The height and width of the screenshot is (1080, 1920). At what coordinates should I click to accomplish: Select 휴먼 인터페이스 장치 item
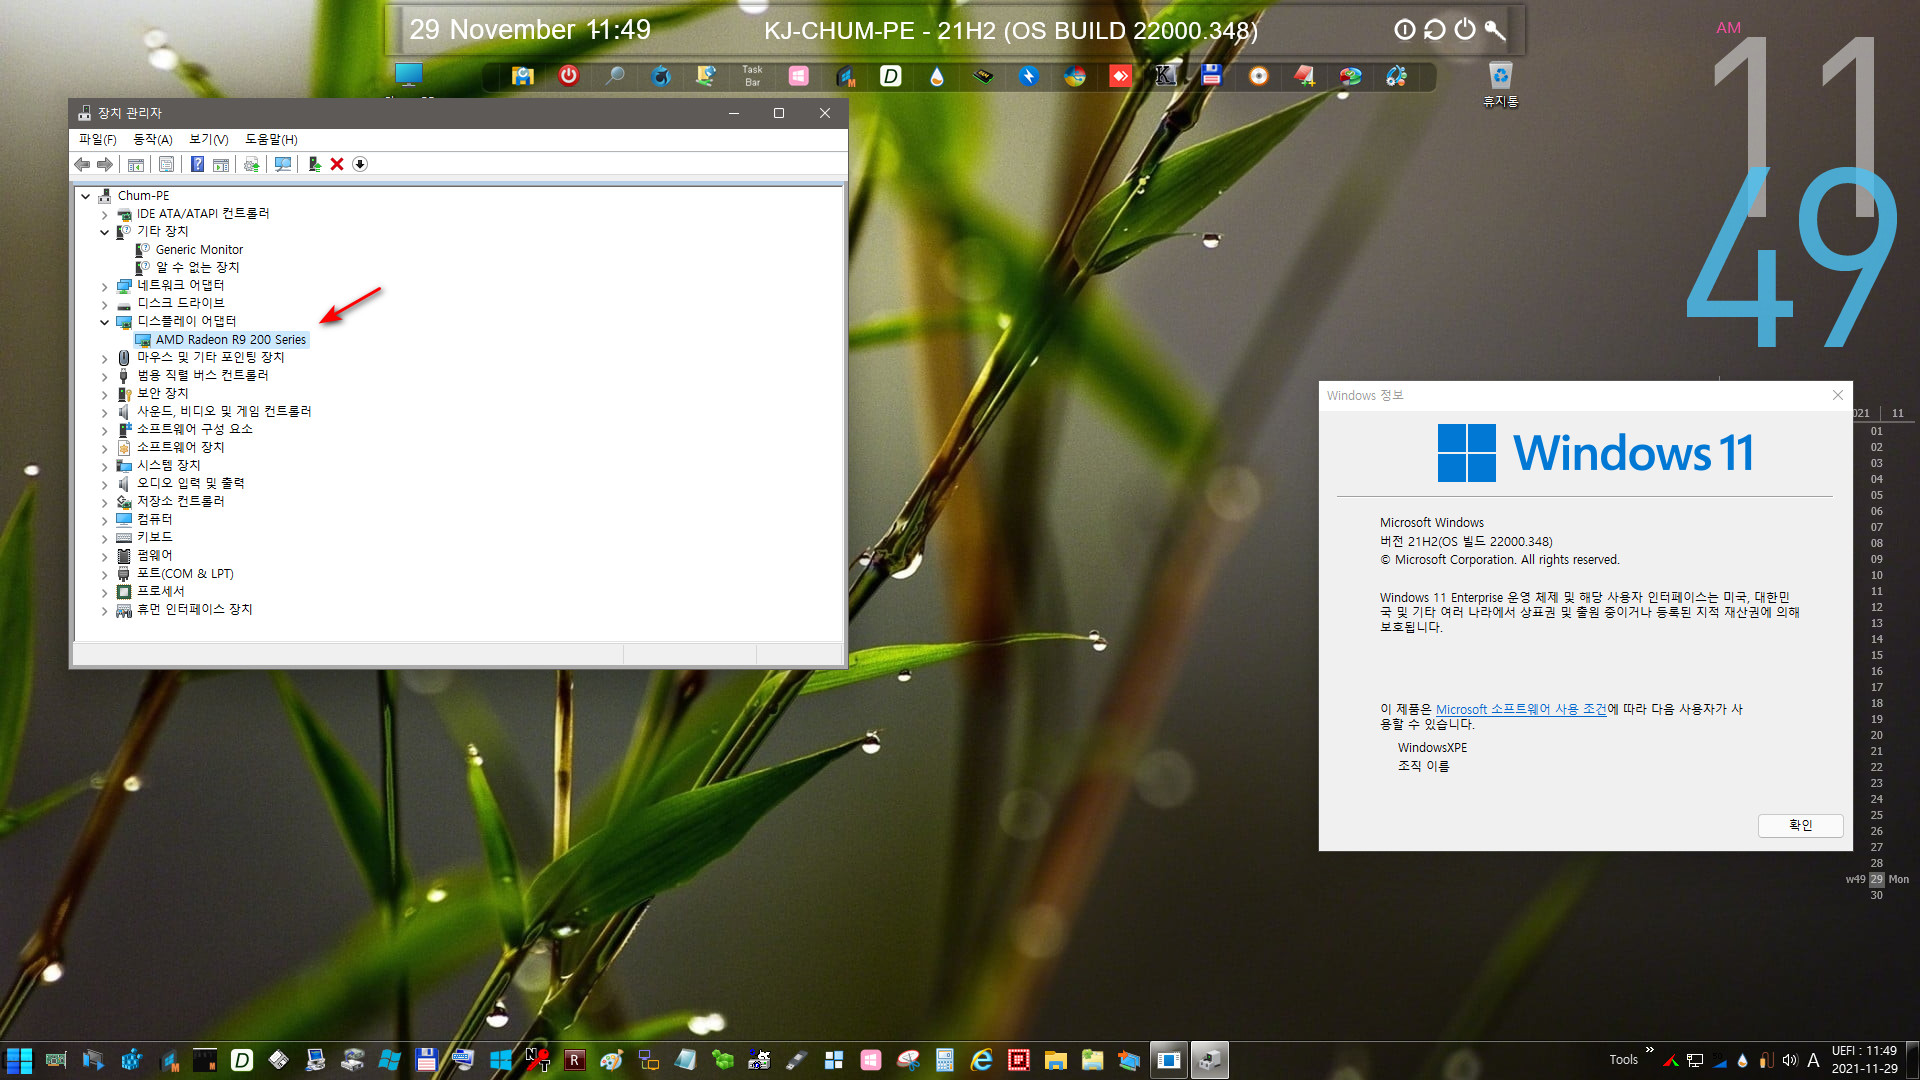(x=194, y=610)
